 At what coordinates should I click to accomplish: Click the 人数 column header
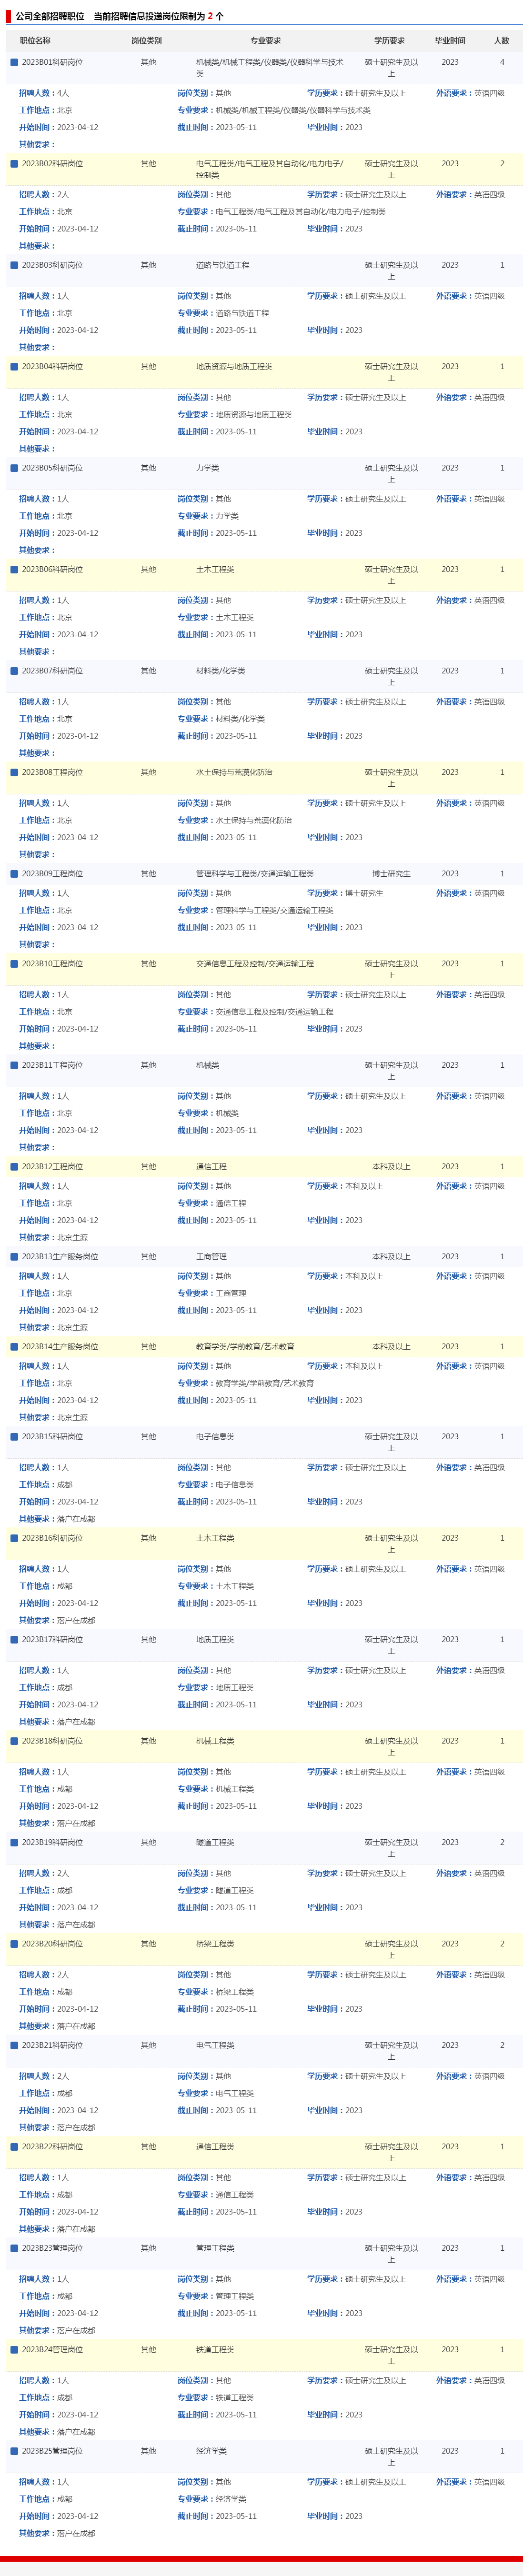coord(502,41)
